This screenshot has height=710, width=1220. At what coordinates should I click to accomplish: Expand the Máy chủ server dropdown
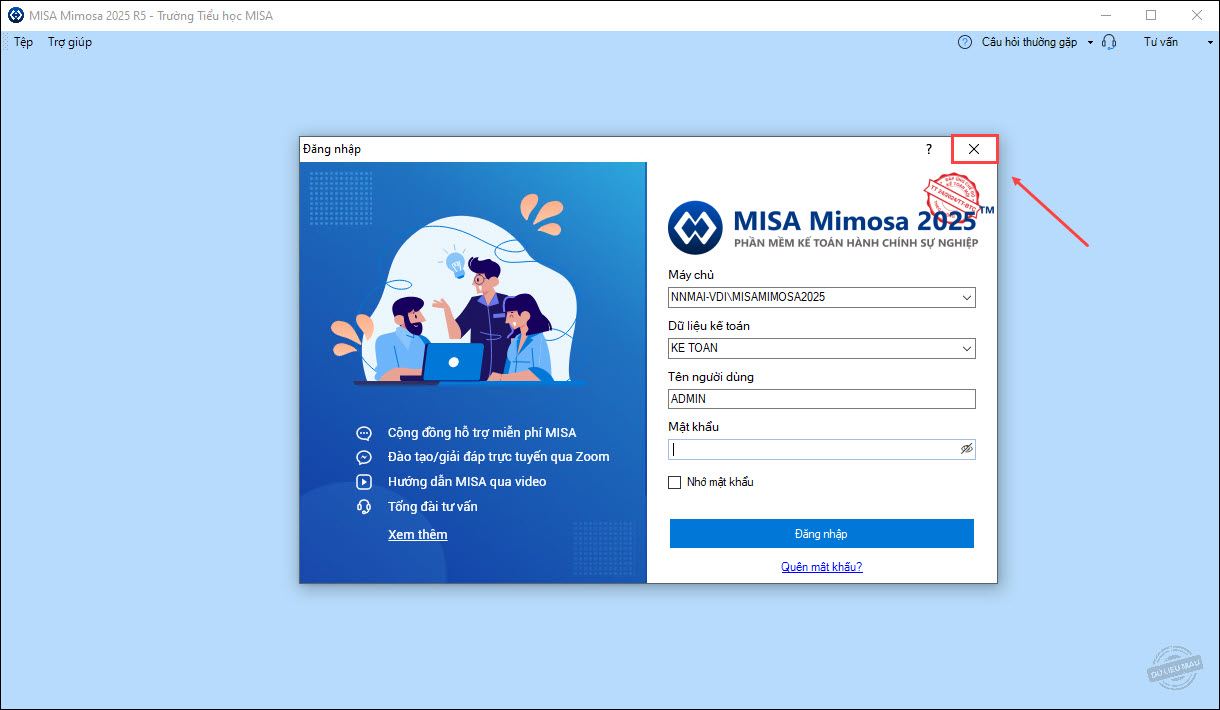(x=966, y=297)
